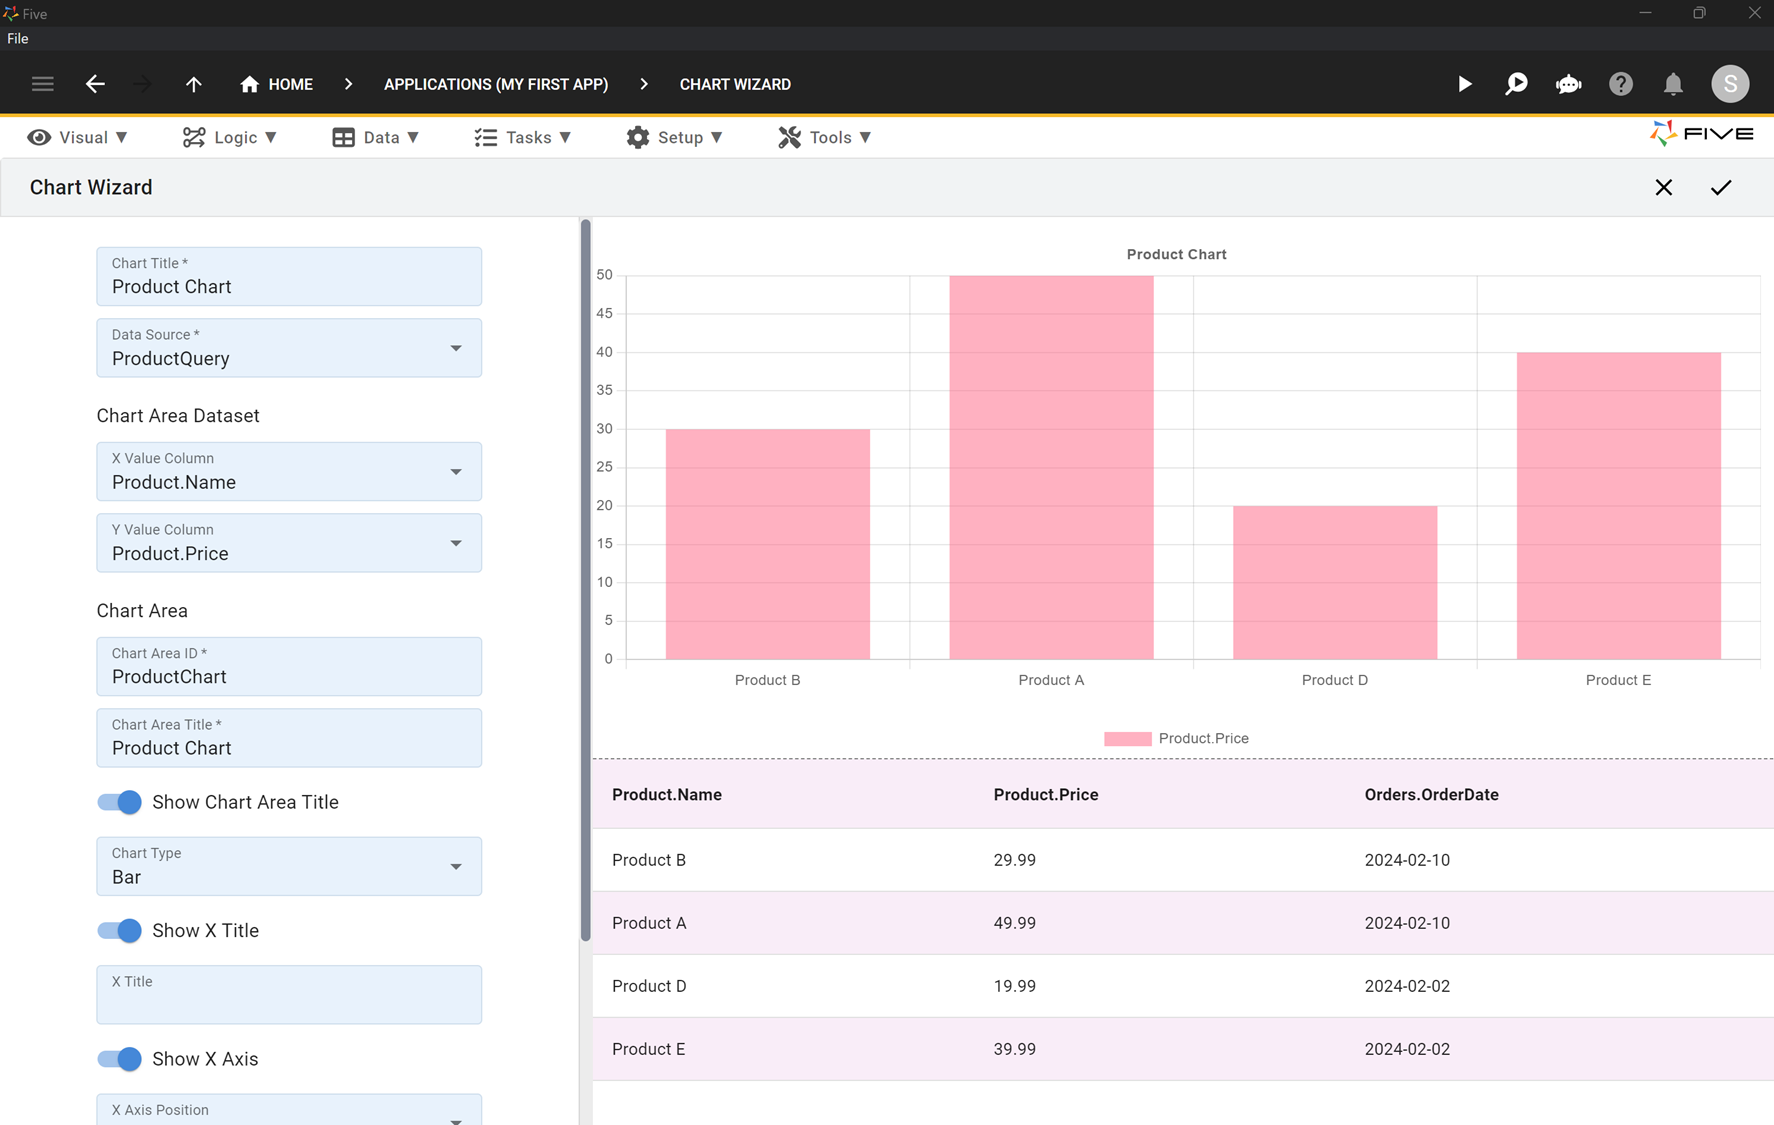Navigate up one level with up arrow

pyautogui.click(x=194, y=84)
